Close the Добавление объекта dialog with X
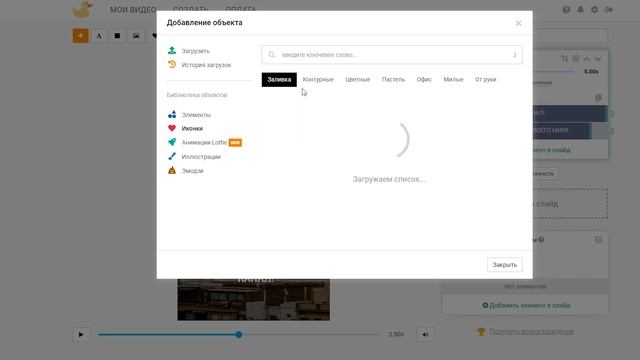This screenshot has height=360, width=640. [518, 23]
